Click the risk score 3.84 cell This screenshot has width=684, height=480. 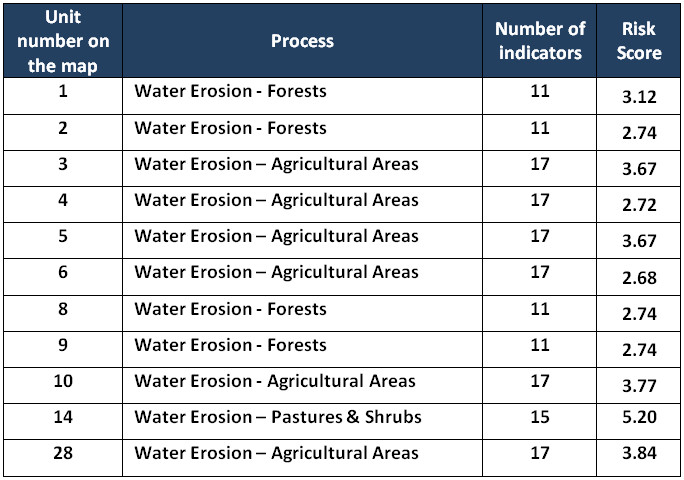(x=639, y=457)
